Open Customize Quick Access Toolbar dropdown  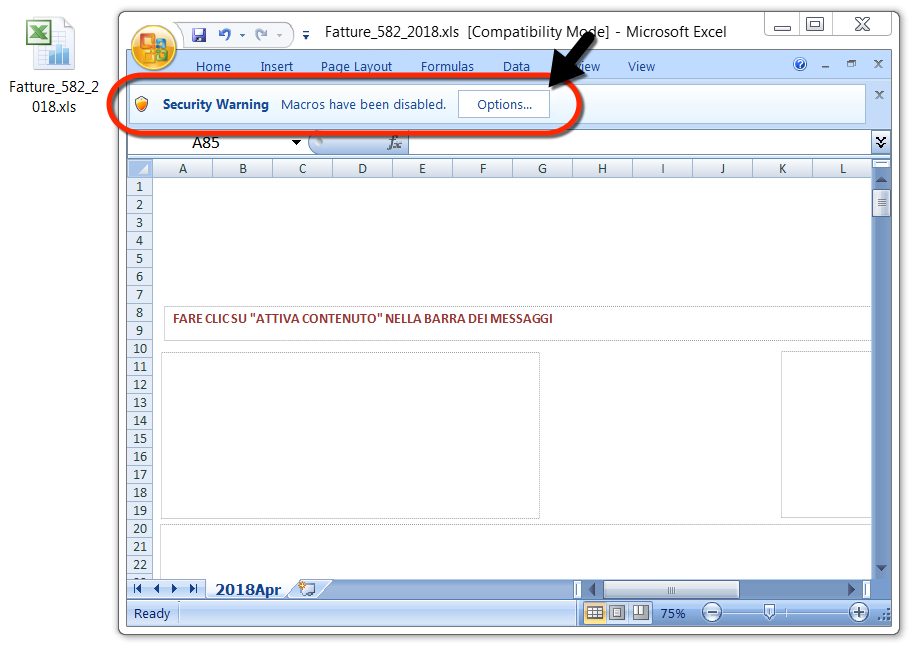coord(306,35)
